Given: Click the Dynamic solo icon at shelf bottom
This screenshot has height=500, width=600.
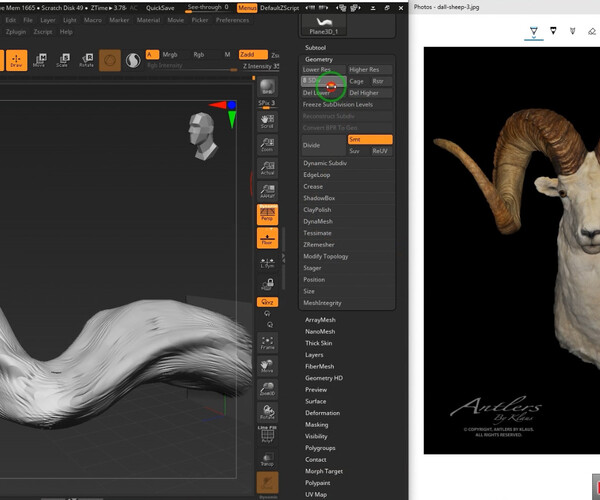Looking at the screenshot, I should pos(267,484).
